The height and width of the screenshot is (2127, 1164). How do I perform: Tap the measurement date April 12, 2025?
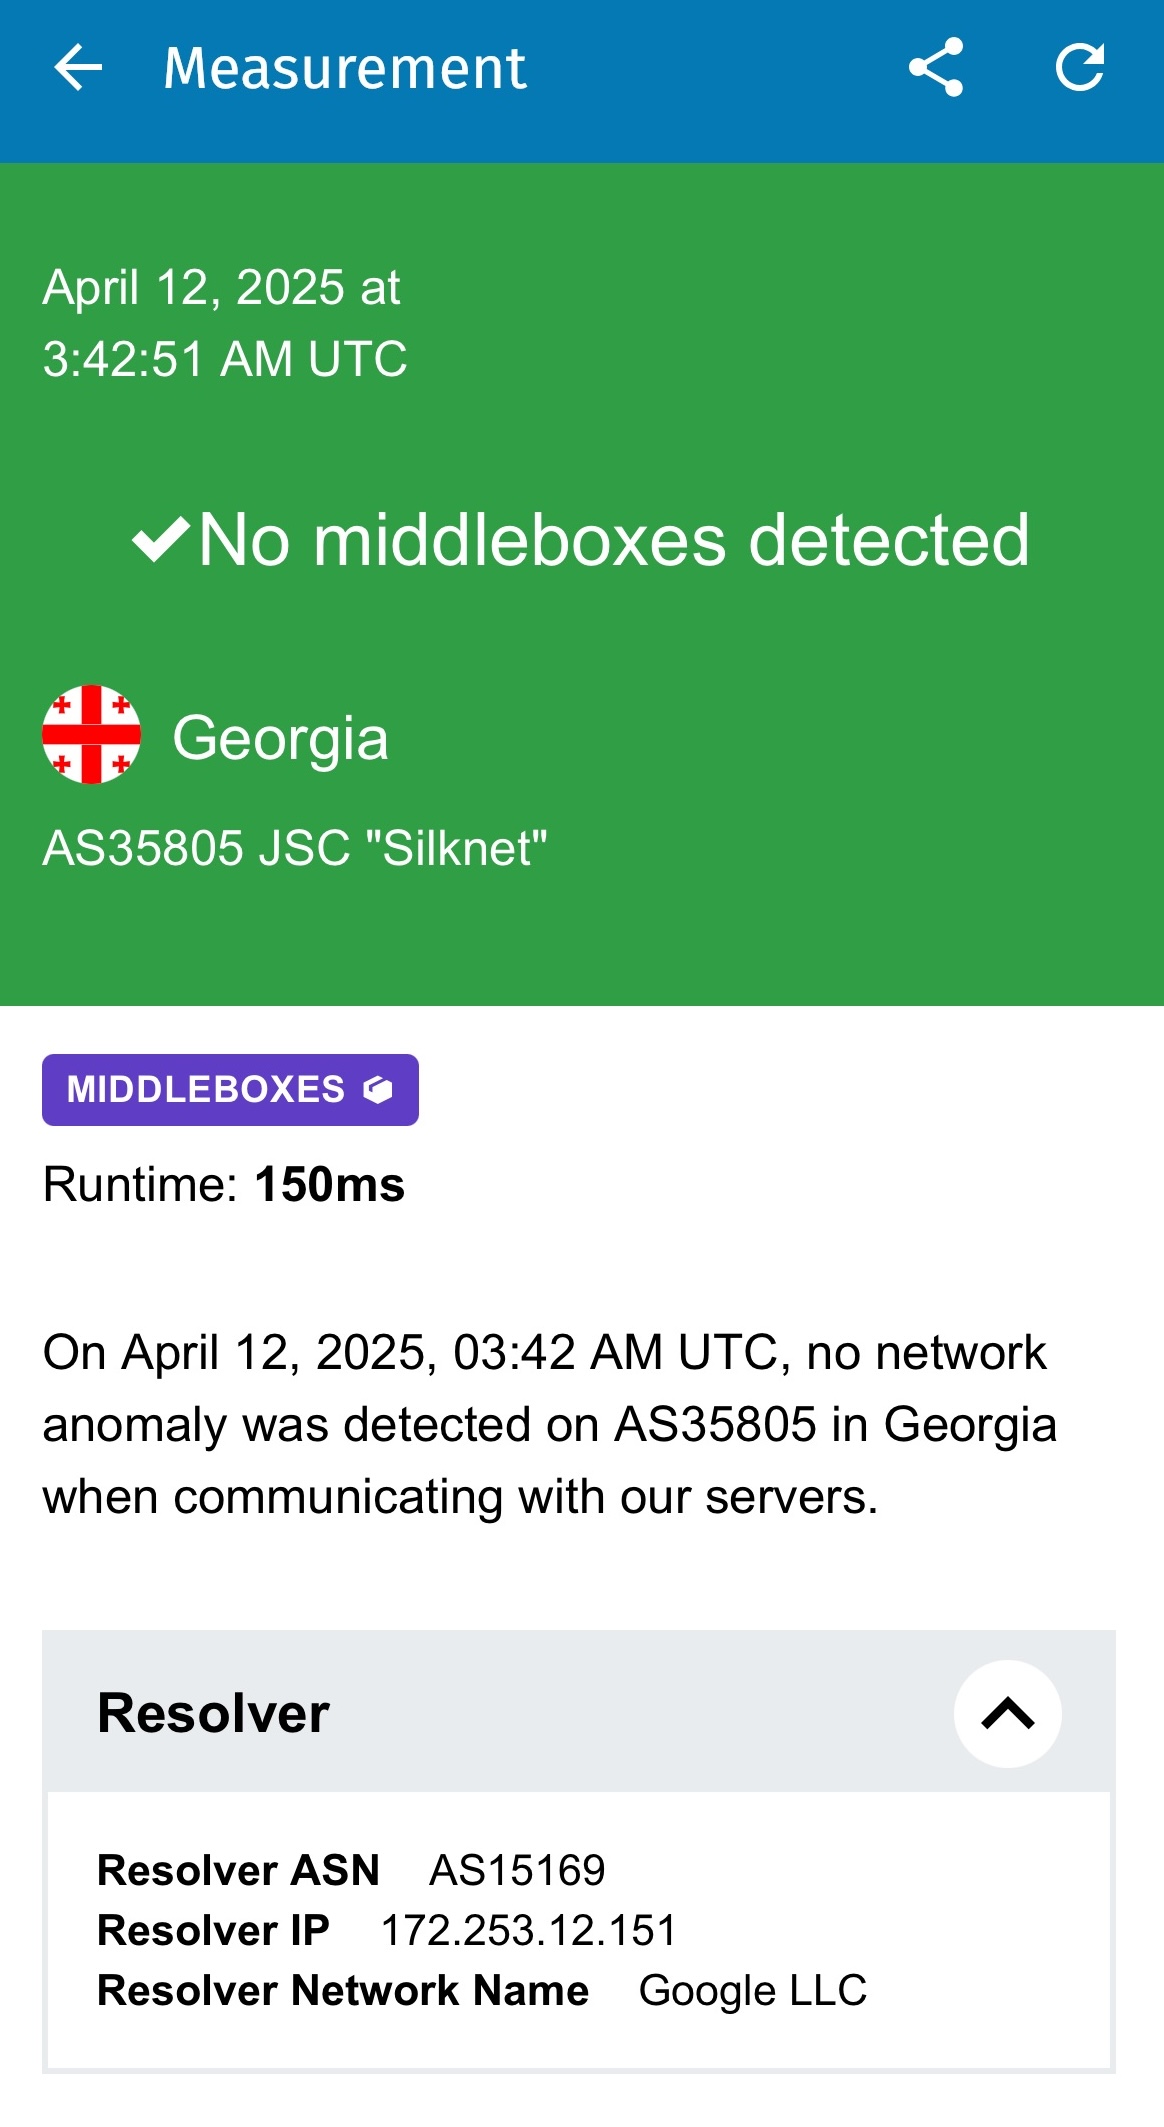(x=222, y=288)
